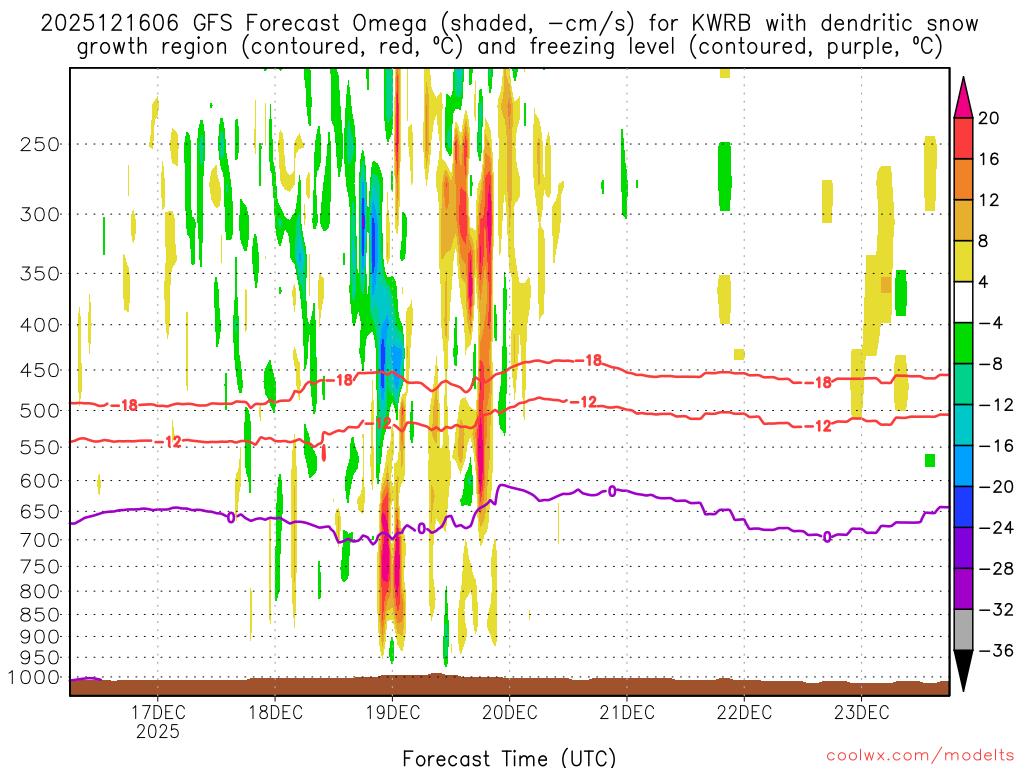
Task: Click the purple 0 label between 22DEC and 23DEC
Action: [827, 537]
